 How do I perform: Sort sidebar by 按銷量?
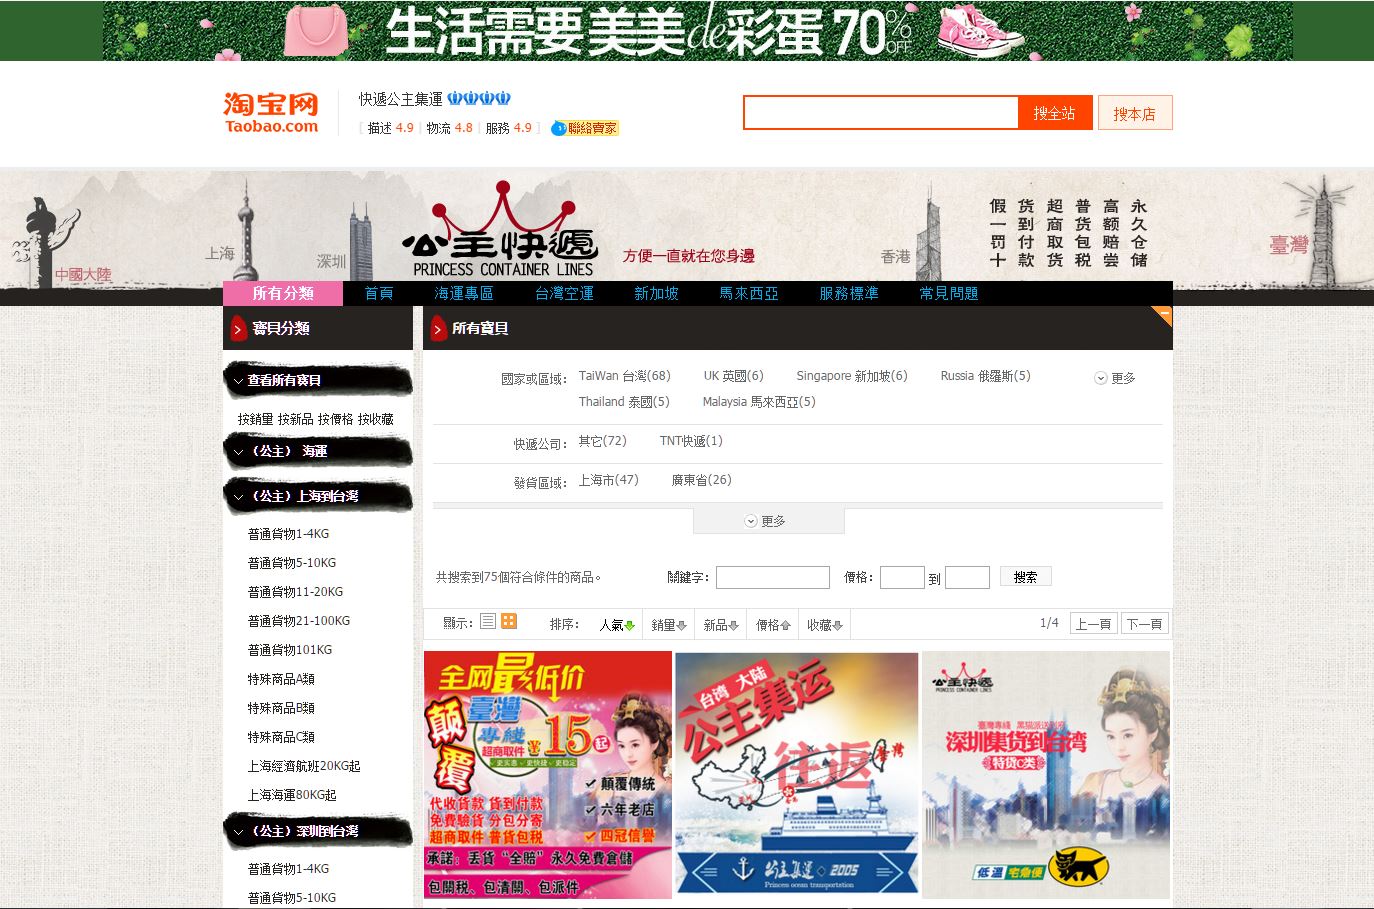[255, 419]
